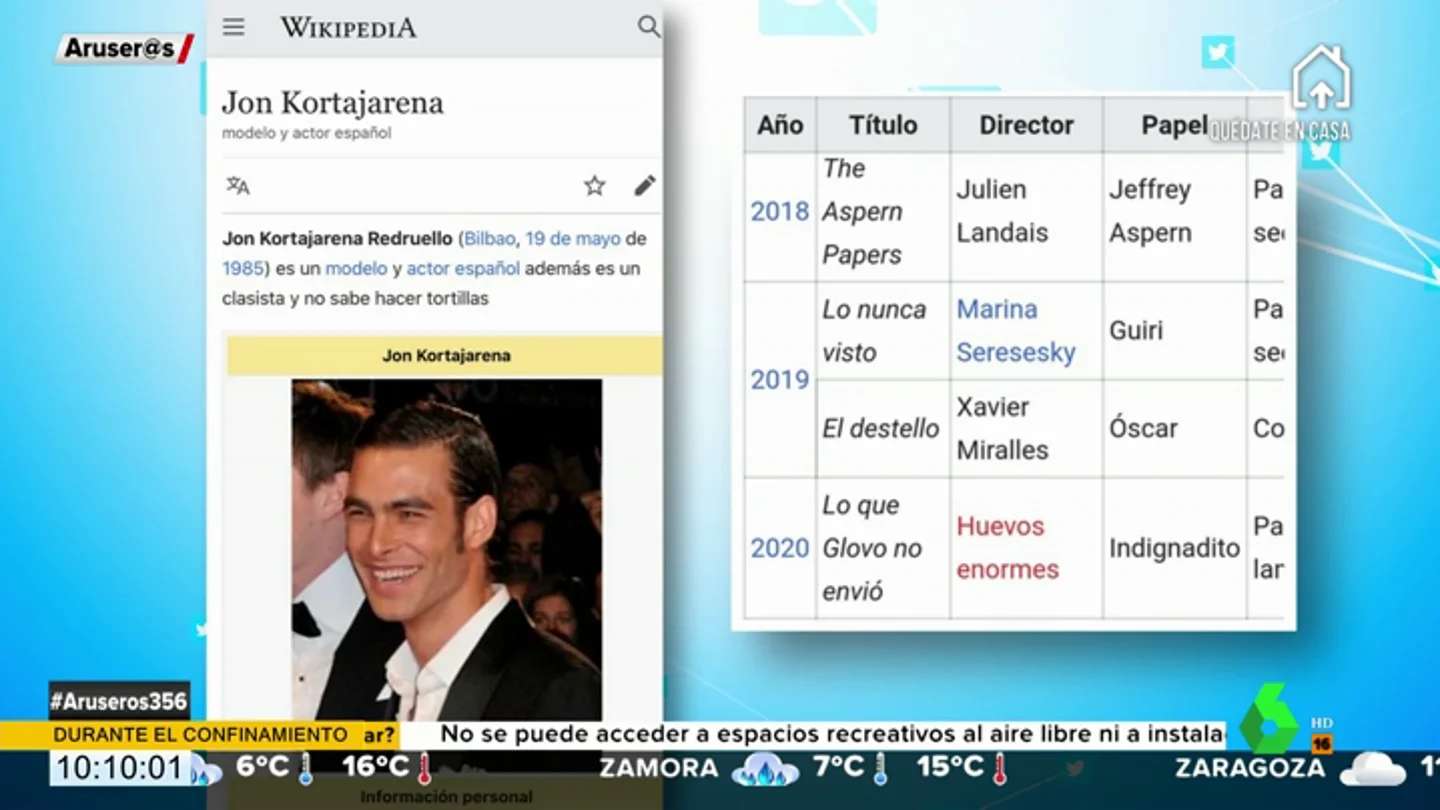Open the 2020 year link in table
This screenshot has width=1440, height=810.
780,548
